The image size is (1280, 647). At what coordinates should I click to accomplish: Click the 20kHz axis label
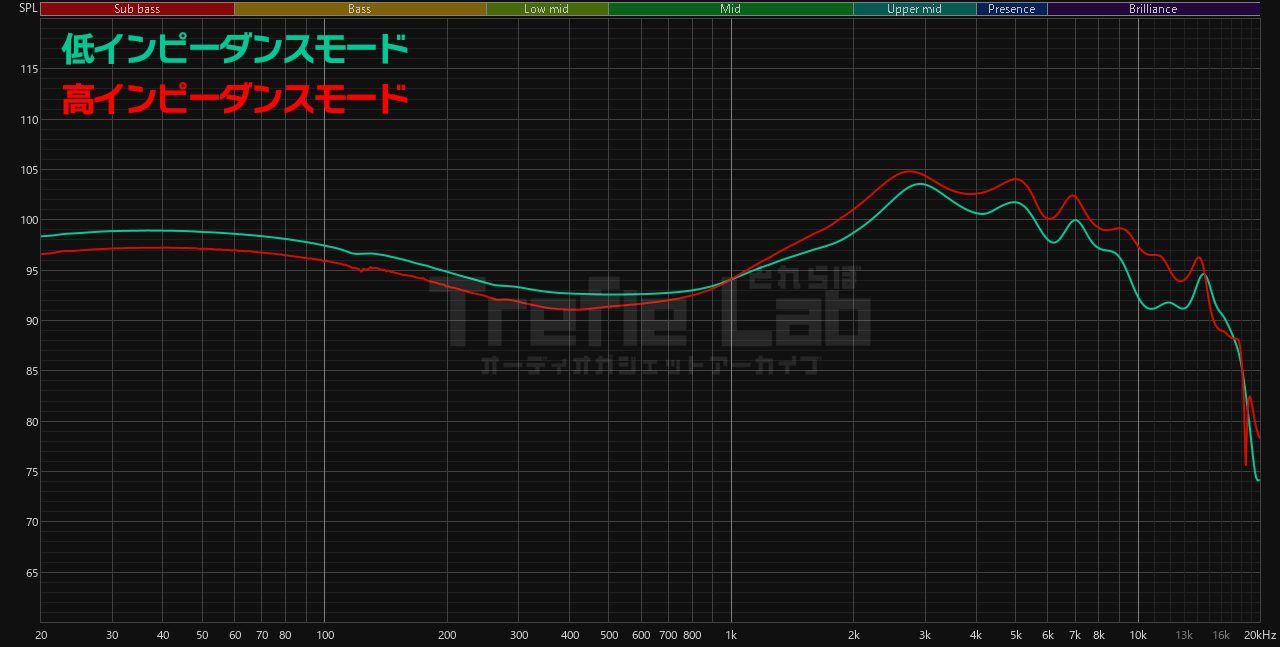click(x=1260, y=635)
